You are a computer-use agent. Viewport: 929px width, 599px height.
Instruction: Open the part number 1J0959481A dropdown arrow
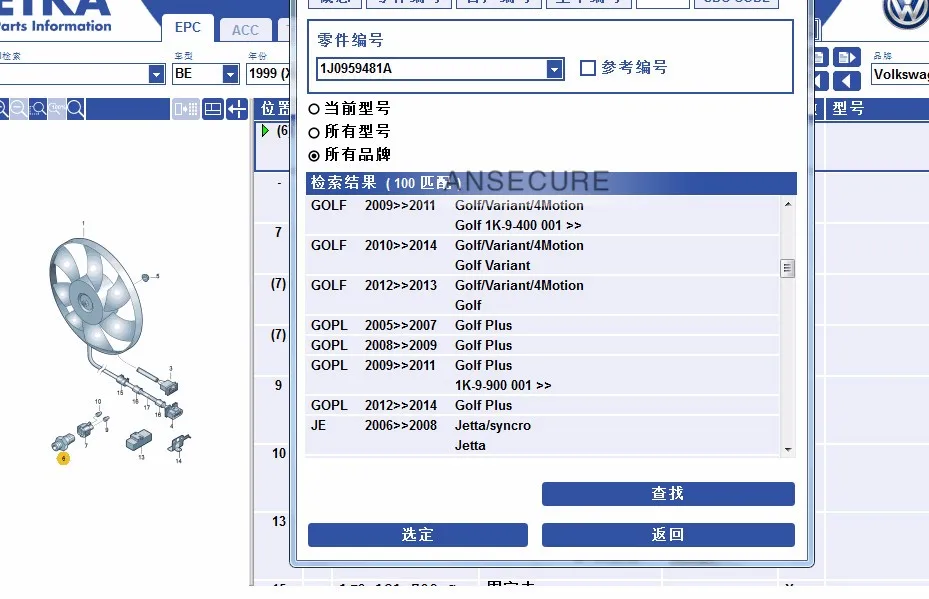[554, 69]
